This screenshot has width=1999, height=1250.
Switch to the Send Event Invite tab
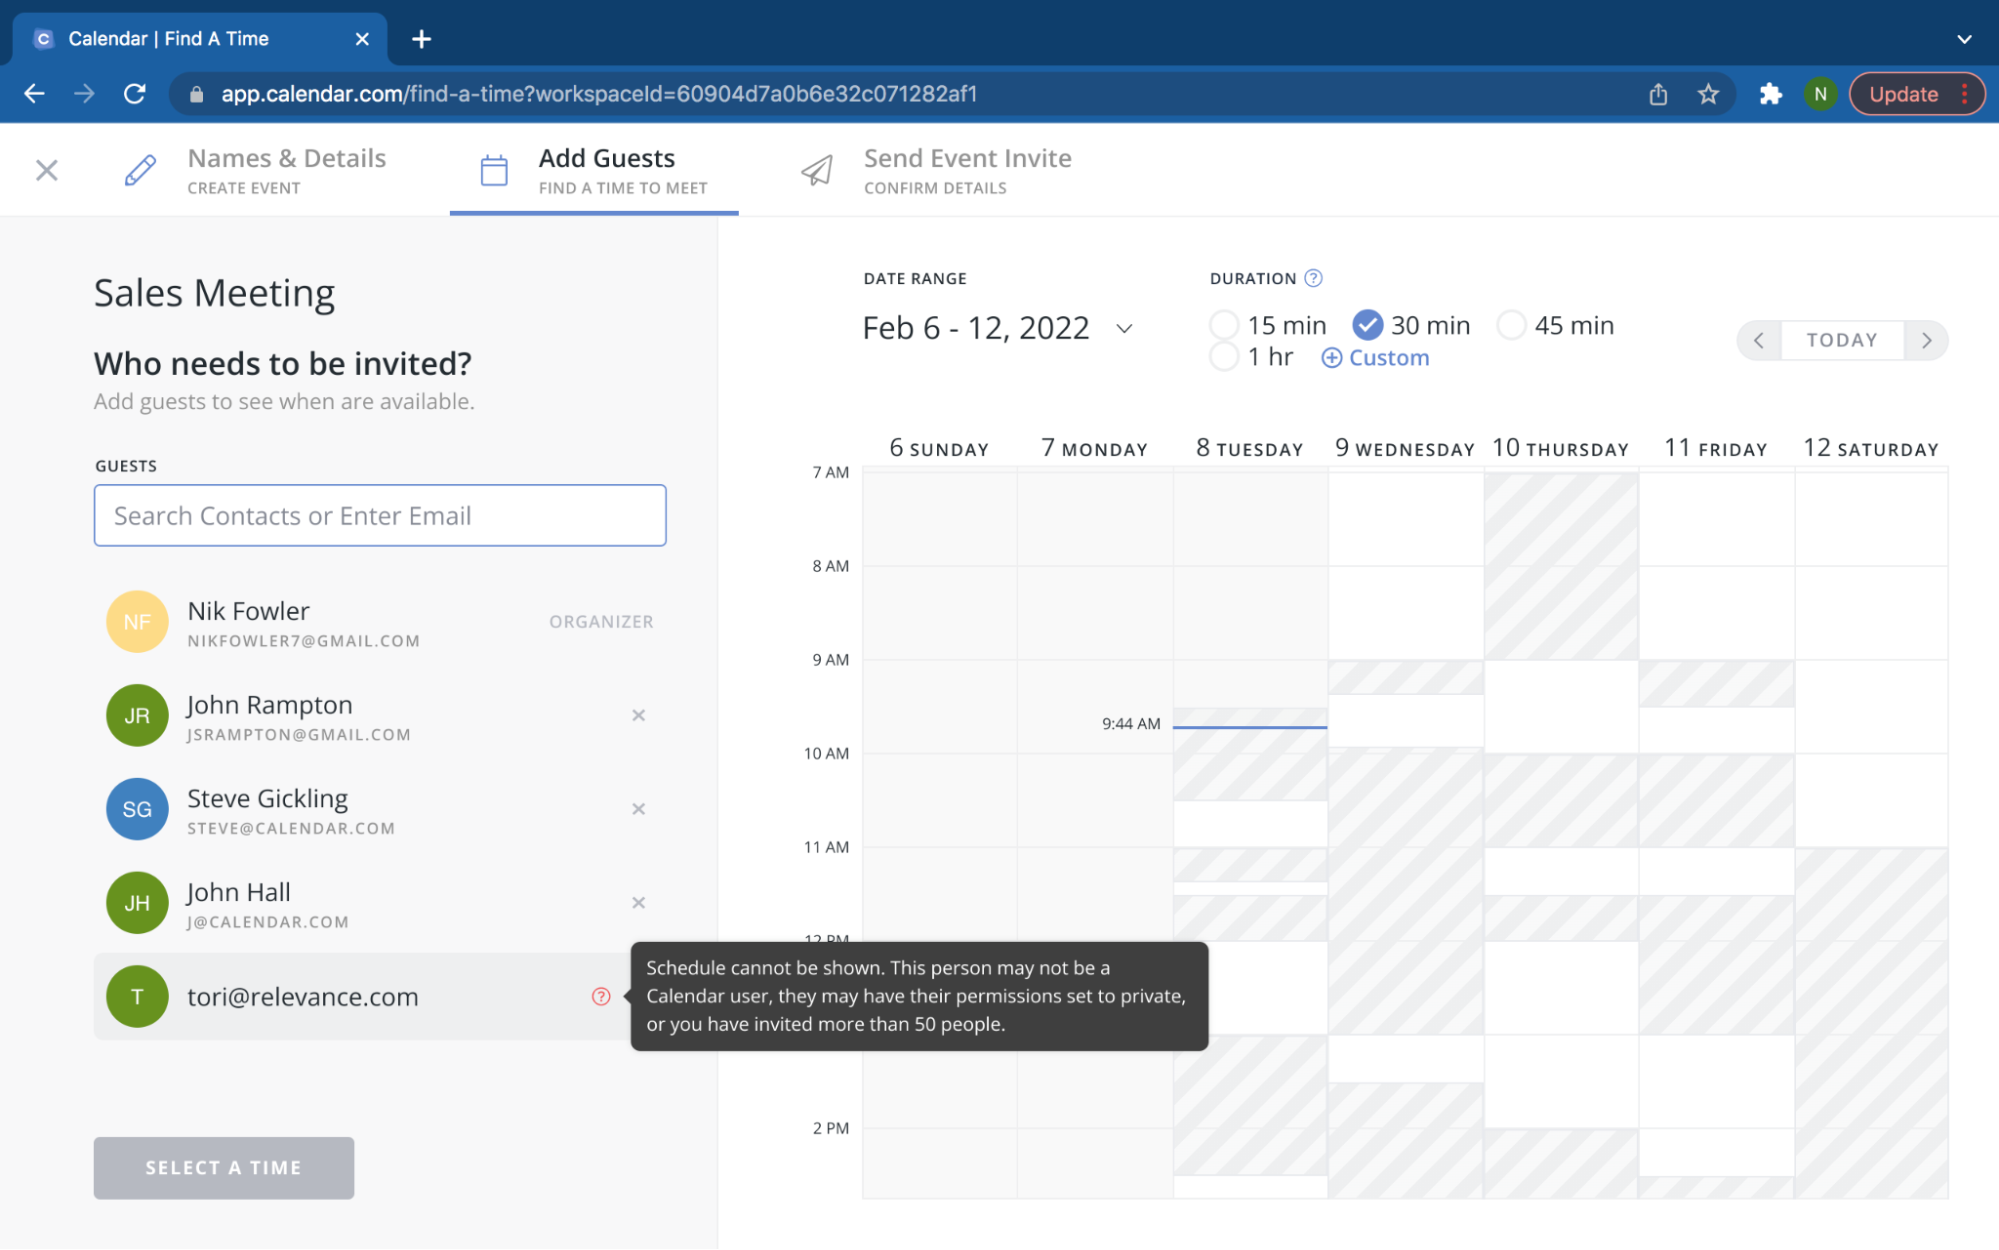click(965, 170)
